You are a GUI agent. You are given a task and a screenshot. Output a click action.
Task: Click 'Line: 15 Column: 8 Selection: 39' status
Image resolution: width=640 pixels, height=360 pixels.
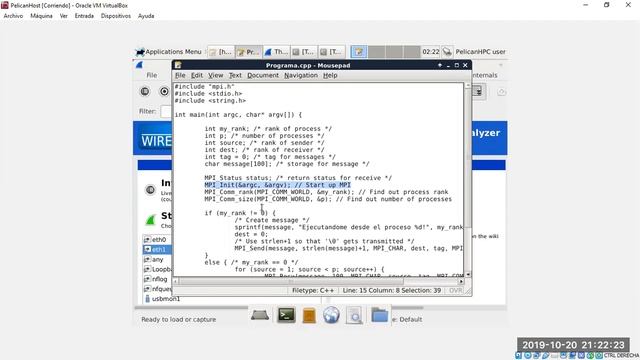click(392, 290)
